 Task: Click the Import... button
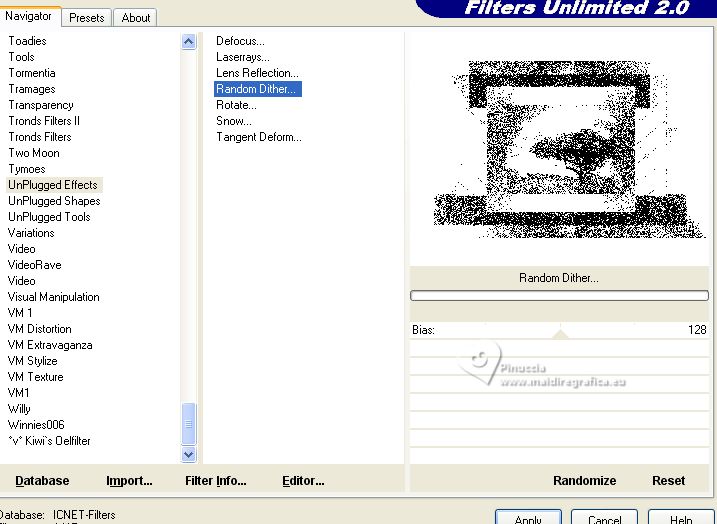coord(129,481)
